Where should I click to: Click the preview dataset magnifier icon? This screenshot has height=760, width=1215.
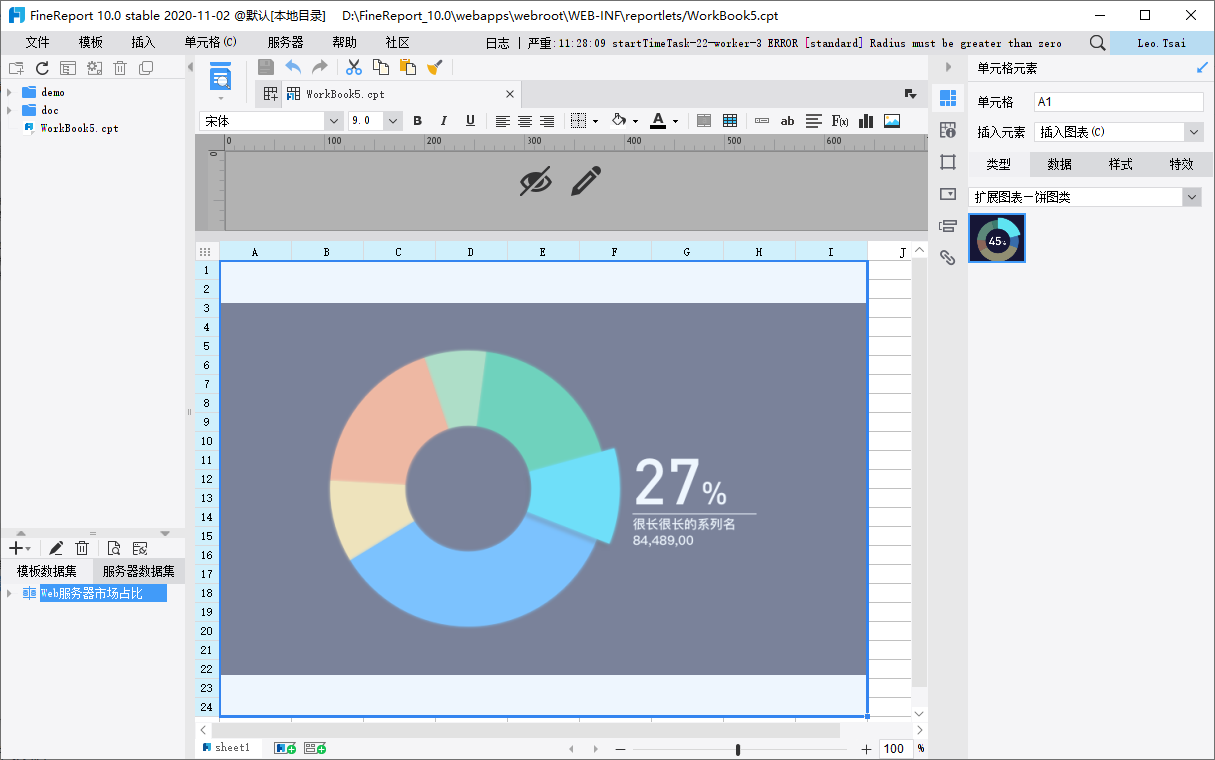tap(114, 548)
